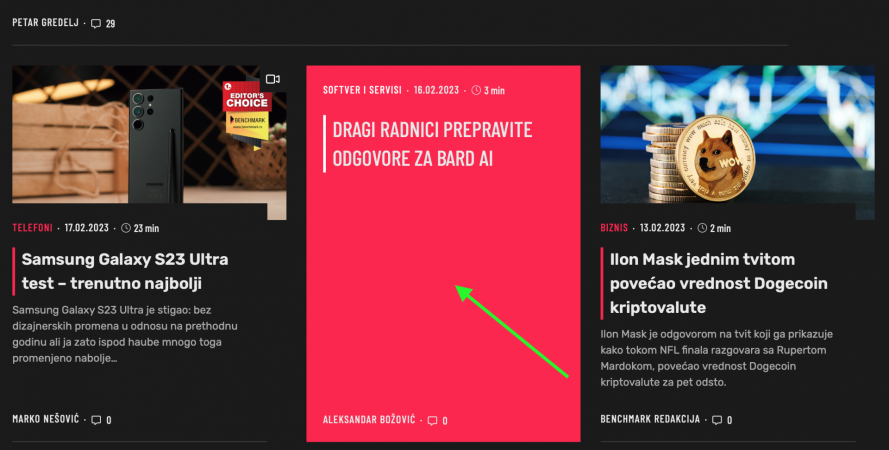Open TELEFONI category link
Screen dimensions: 889x450
[x=32, y=228]
